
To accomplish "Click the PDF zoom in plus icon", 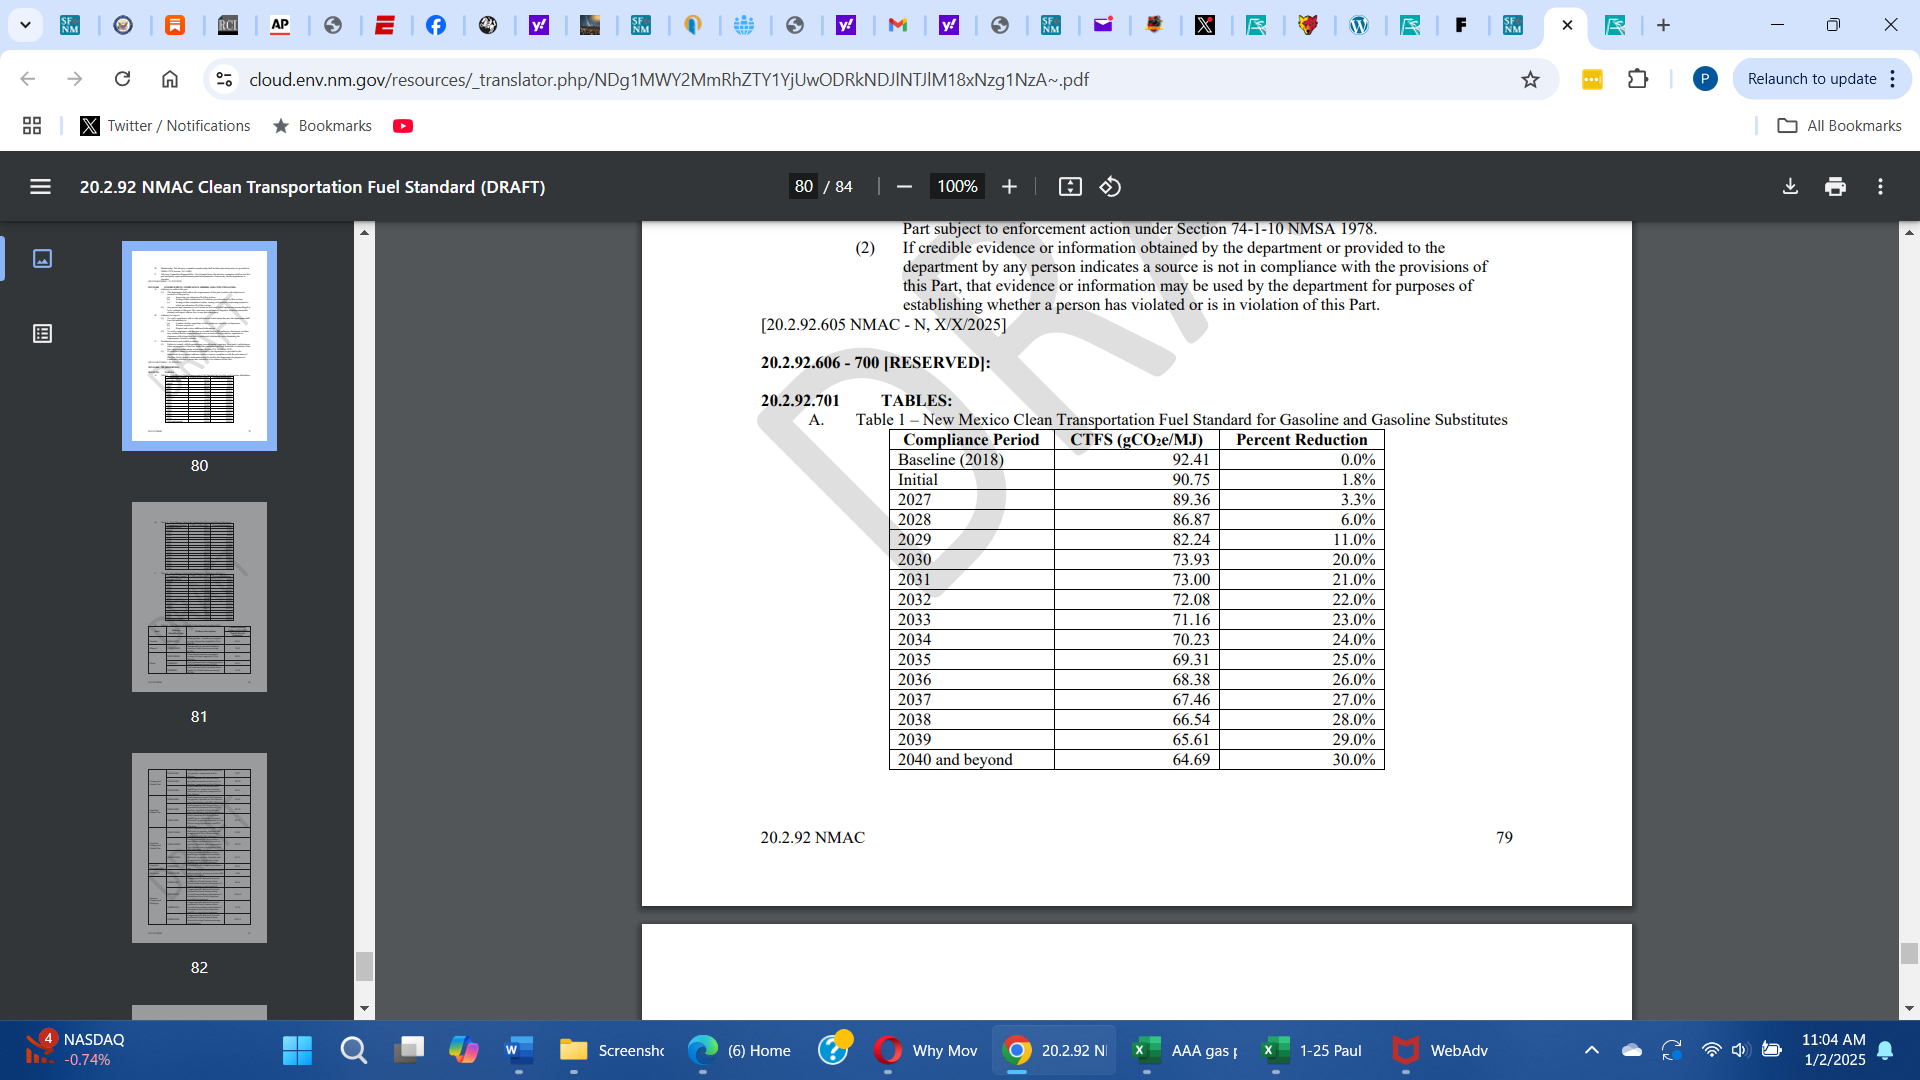I will coord(1009,187).
